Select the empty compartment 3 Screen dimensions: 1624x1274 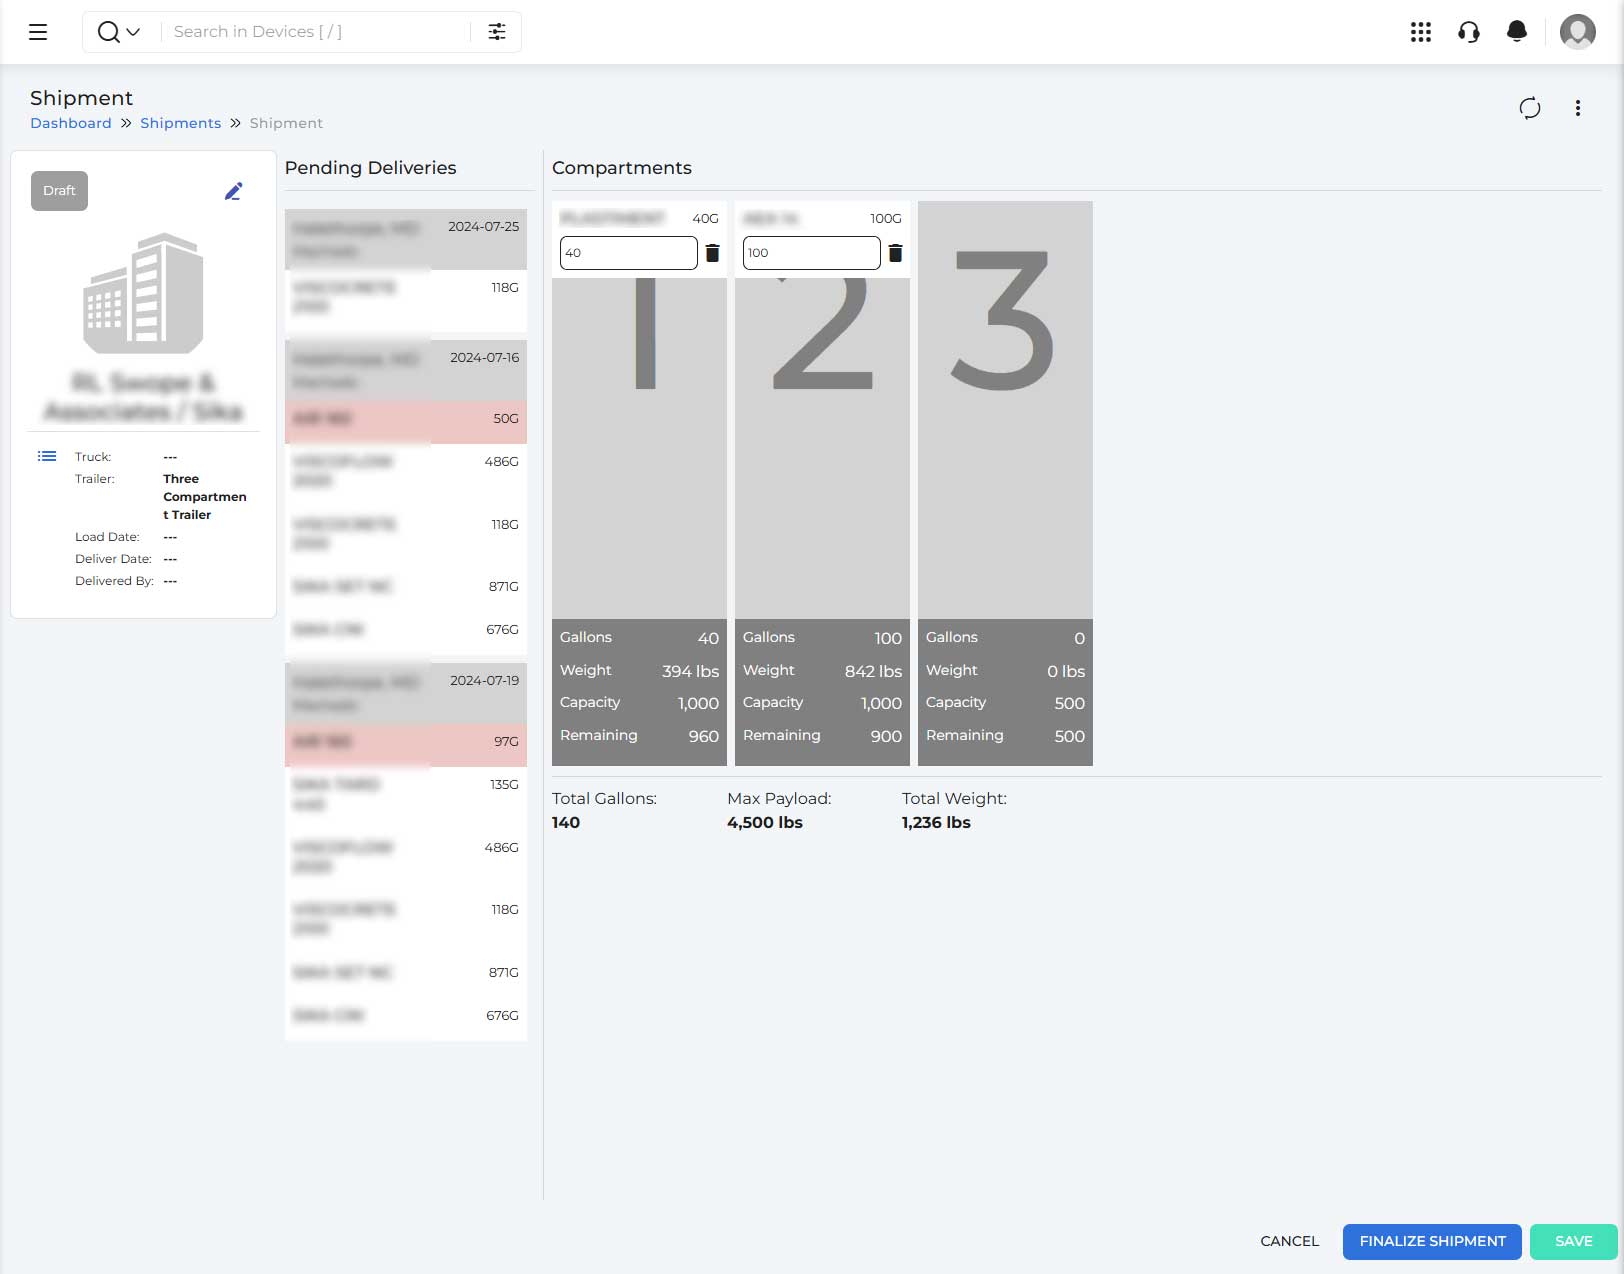(1005, 409)
